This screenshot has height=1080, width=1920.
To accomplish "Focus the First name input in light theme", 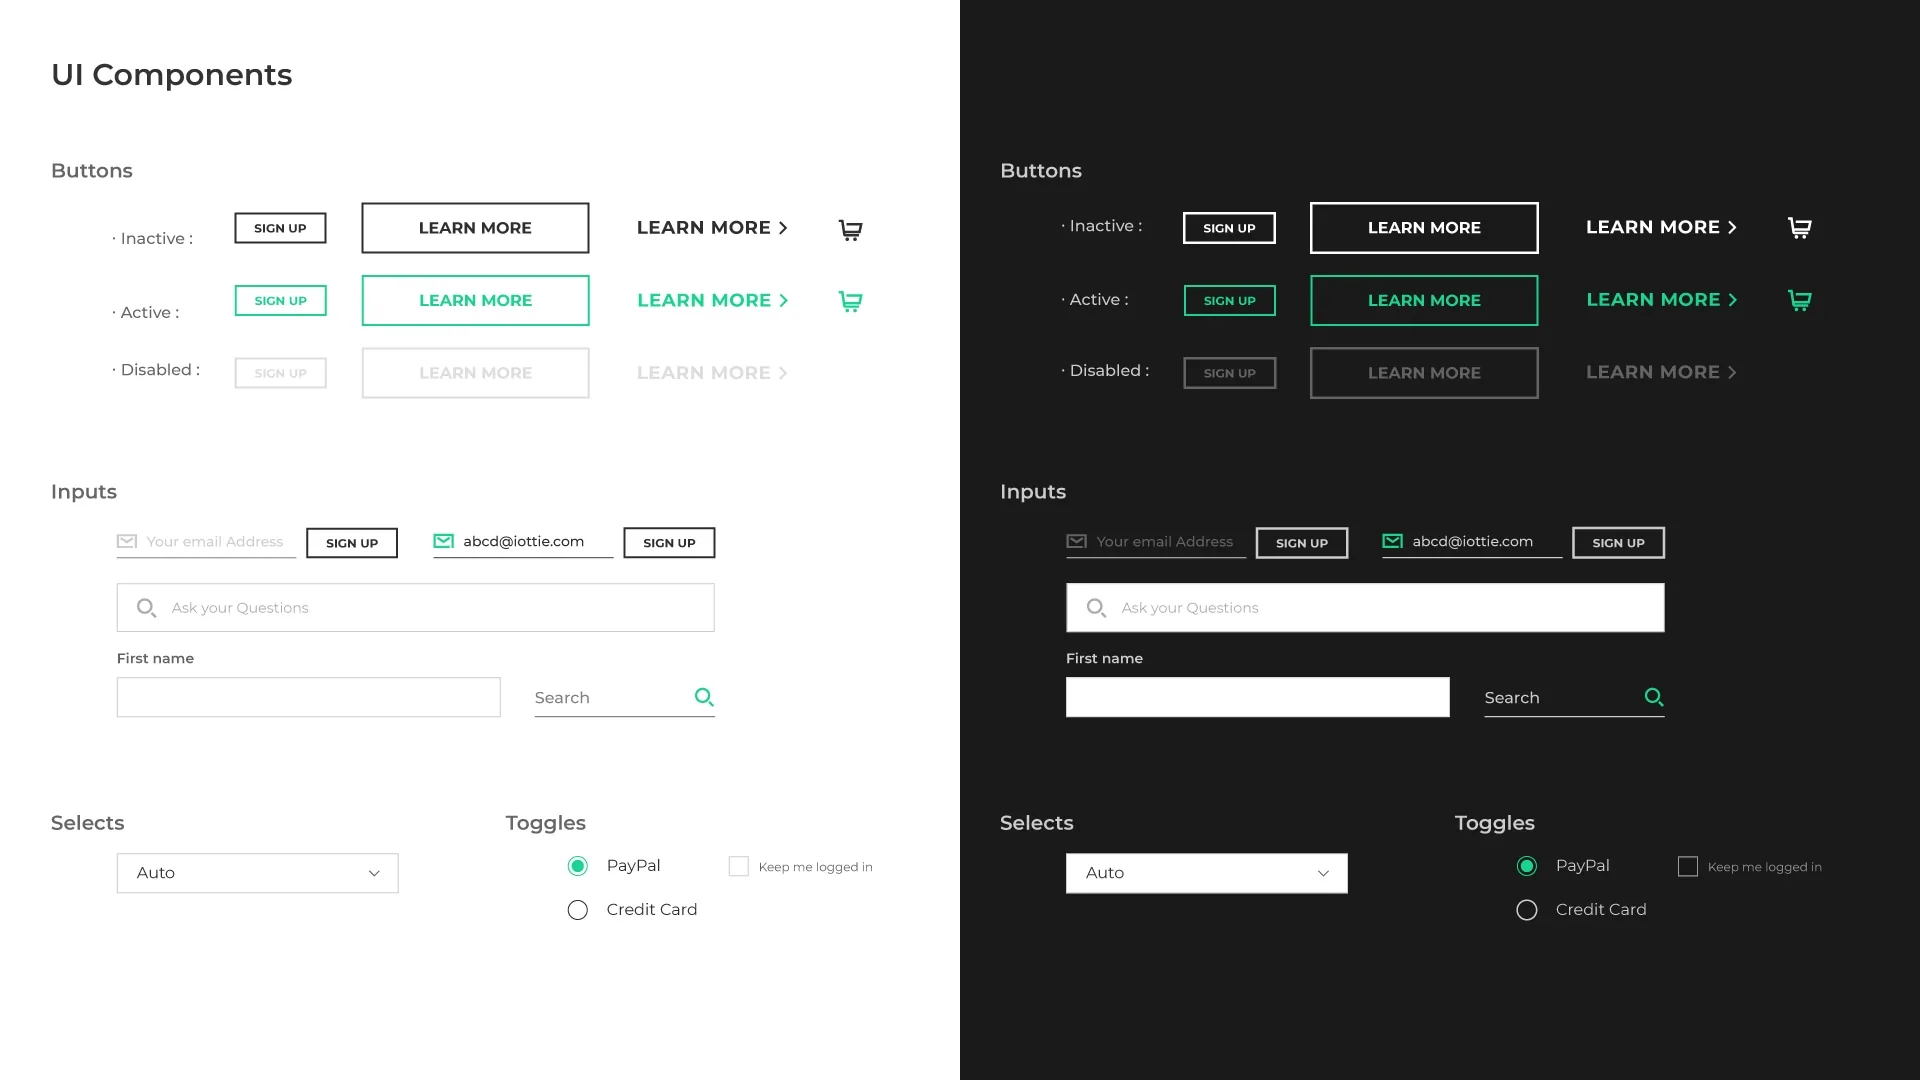I will click(x=308, y=697).
